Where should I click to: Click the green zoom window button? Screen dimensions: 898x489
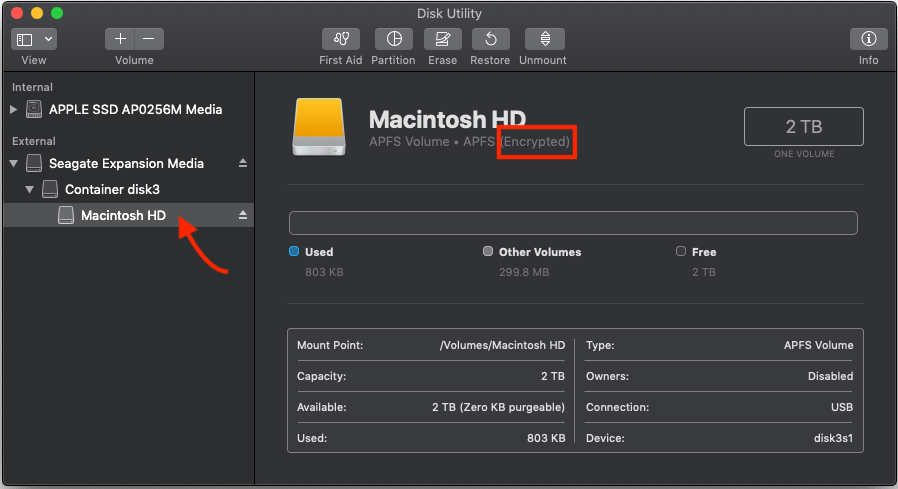click(57, 13)
